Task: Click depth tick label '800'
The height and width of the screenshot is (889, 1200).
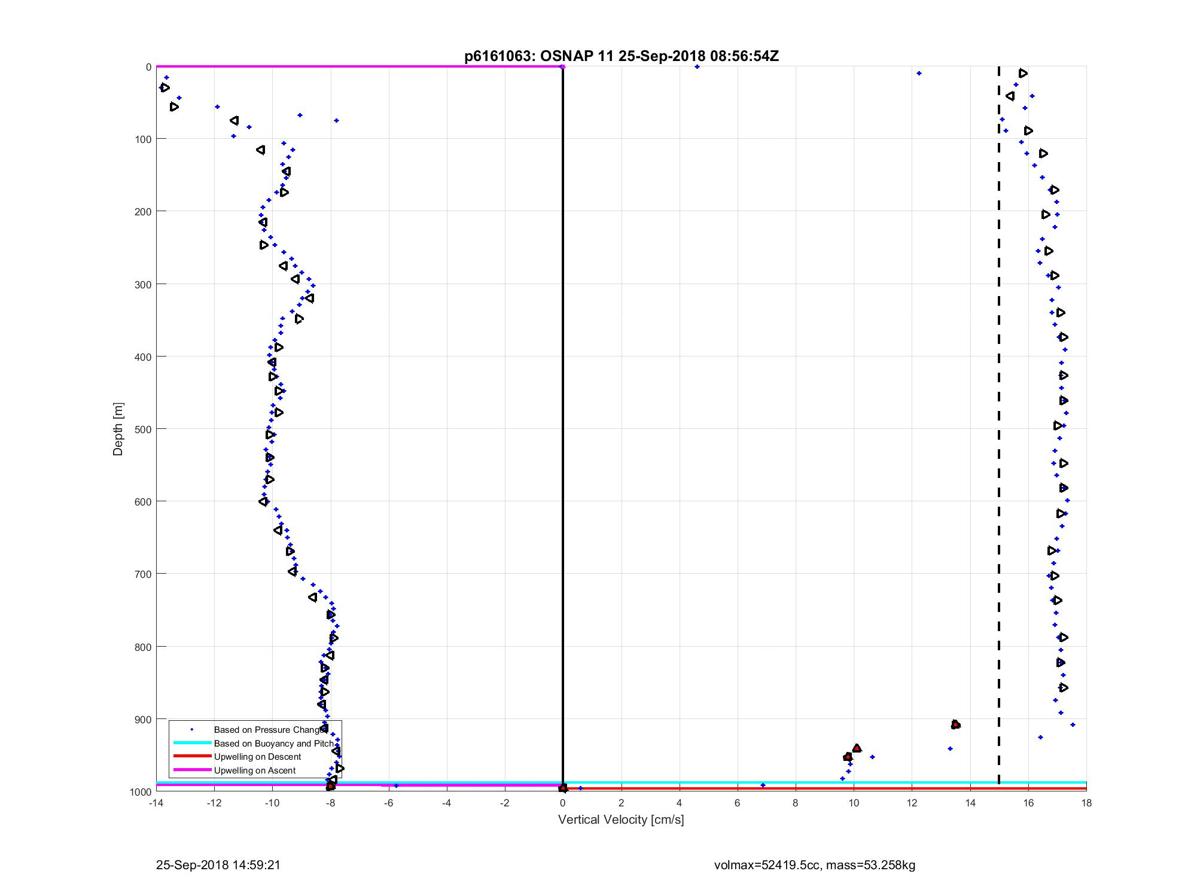Action: pyautogui.click(x=142, y=647)
